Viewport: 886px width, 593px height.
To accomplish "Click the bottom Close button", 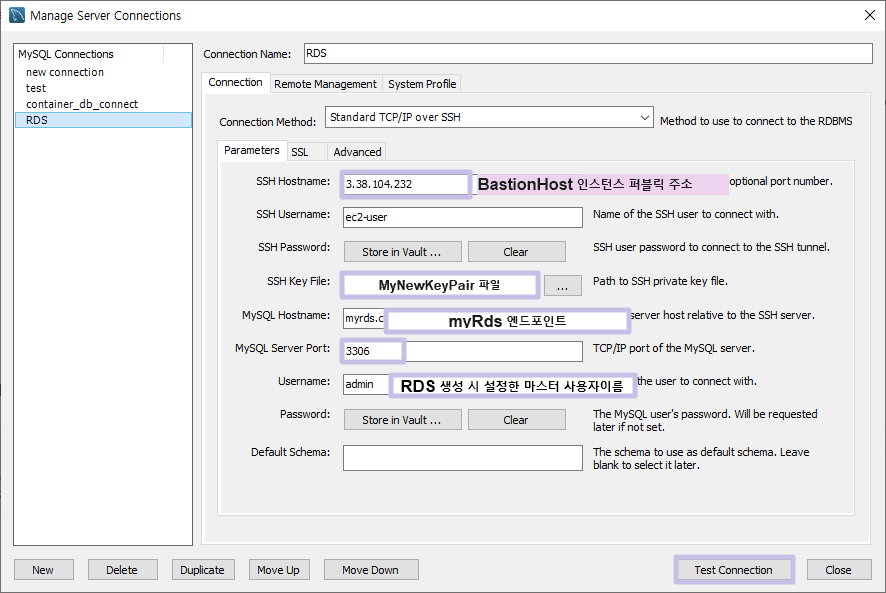I will pos(839,570).
